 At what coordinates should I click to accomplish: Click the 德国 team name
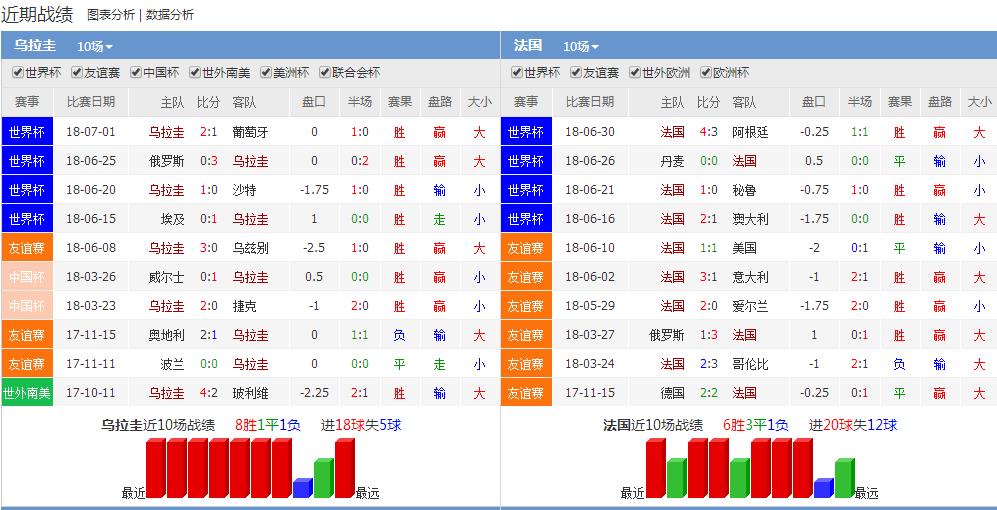[672, 393]
